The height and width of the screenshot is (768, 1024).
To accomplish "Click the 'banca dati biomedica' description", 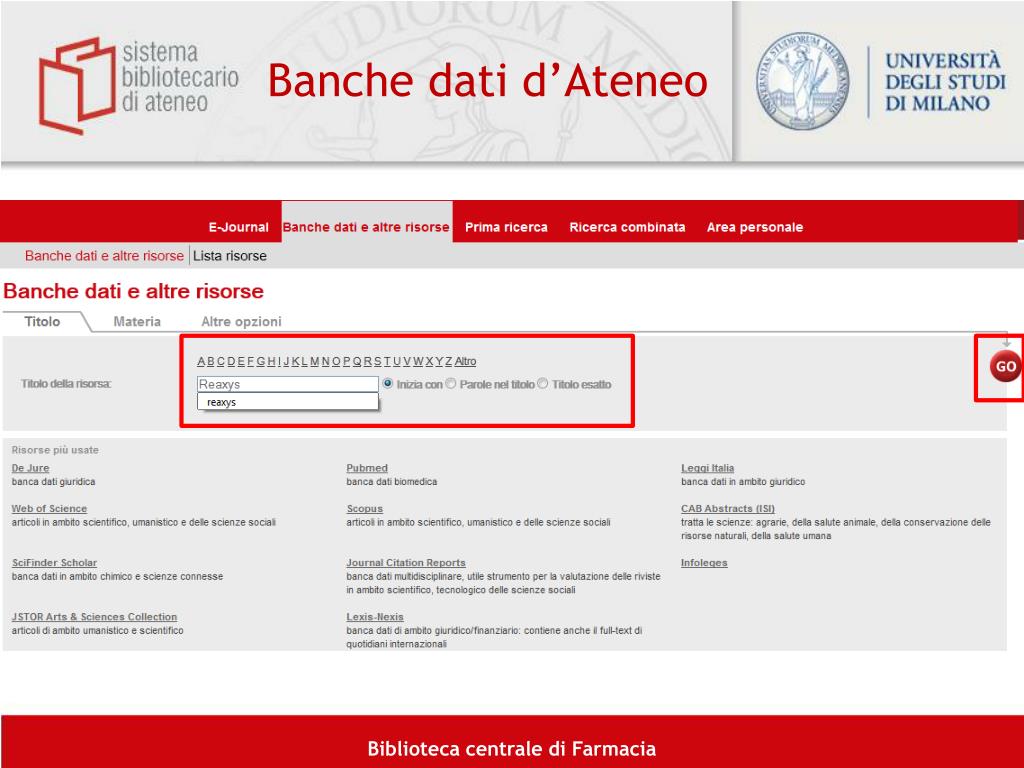I will 391,482.
